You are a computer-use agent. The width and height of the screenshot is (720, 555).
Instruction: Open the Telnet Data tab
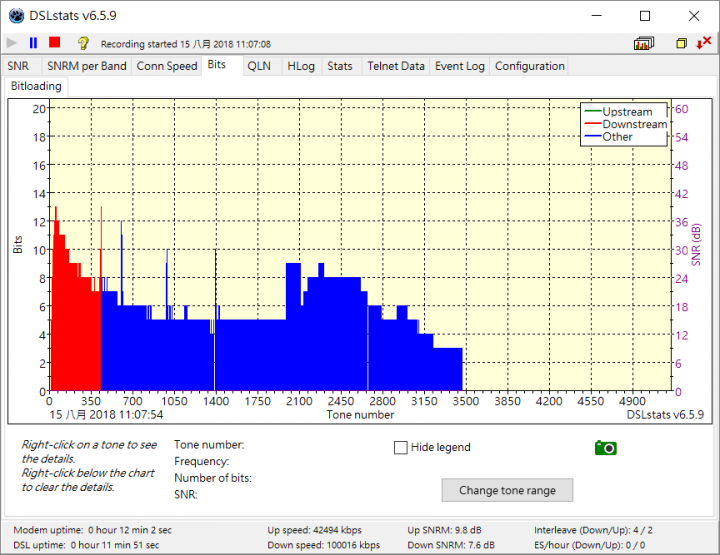click(x=396, y=66)
